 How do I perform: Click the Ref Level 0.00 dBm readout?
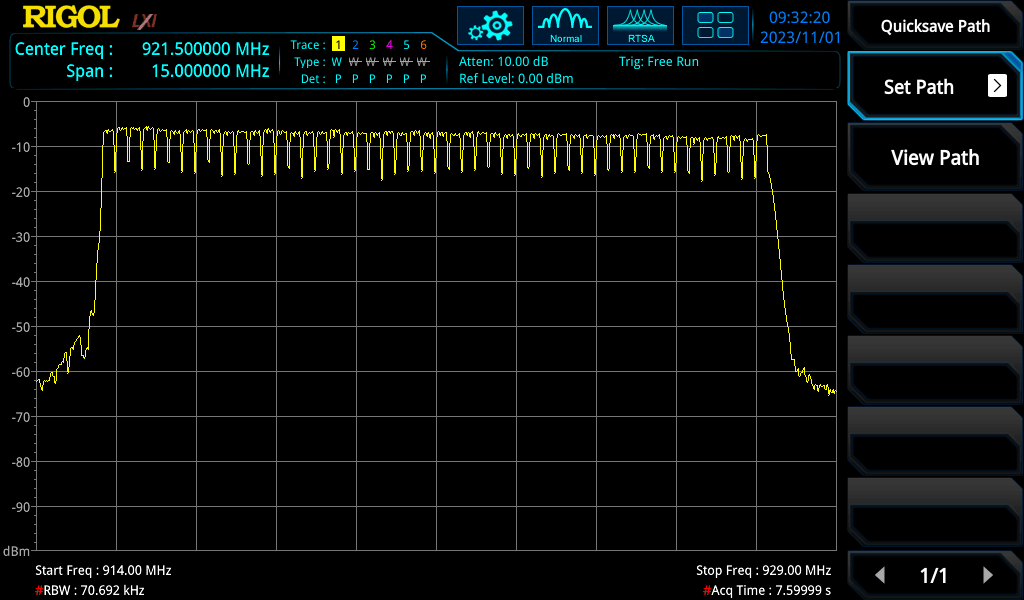[x=516, y=78]
